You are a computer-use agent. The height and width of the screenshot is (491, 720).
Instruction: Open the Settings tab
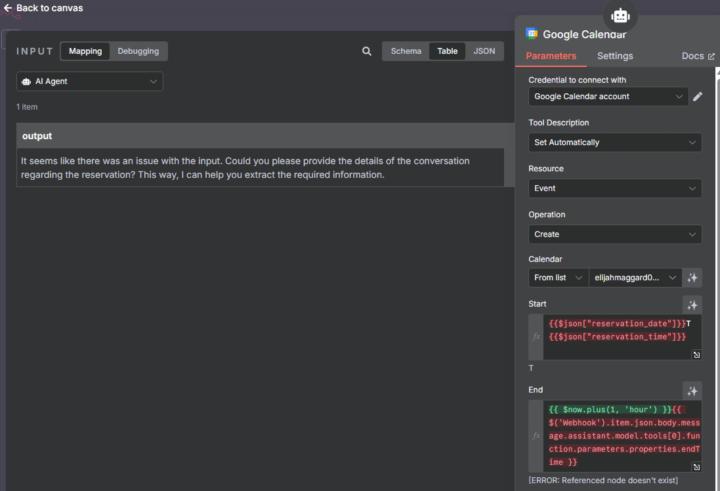tap(615, 56)
